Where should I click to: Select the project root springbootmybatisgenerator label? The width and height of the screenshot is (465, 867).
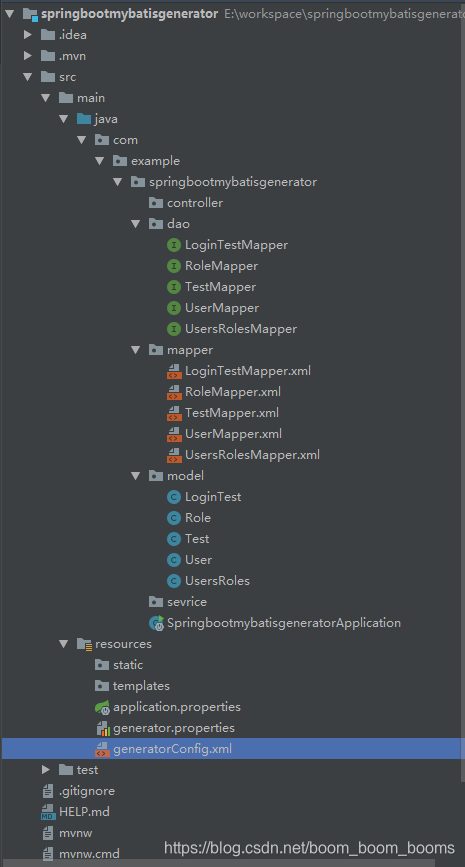(129, 14)
